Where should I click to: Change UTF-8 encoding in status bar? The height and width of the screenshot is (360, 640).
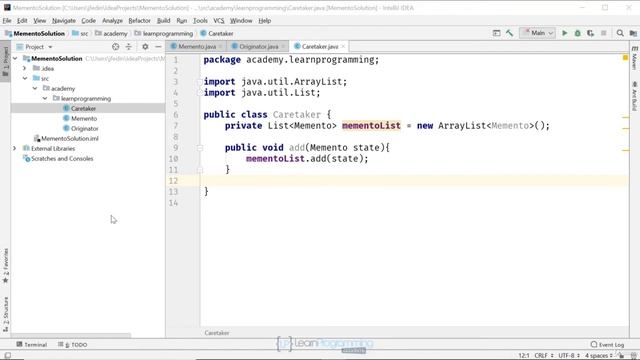tap(569, 356)
